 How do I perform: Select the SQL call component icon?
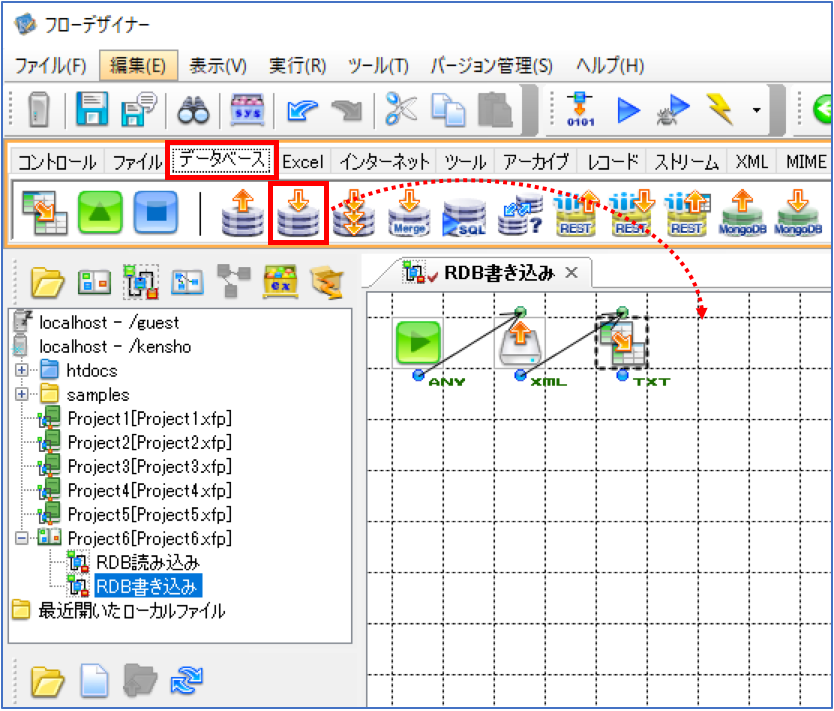coord(464,215)
